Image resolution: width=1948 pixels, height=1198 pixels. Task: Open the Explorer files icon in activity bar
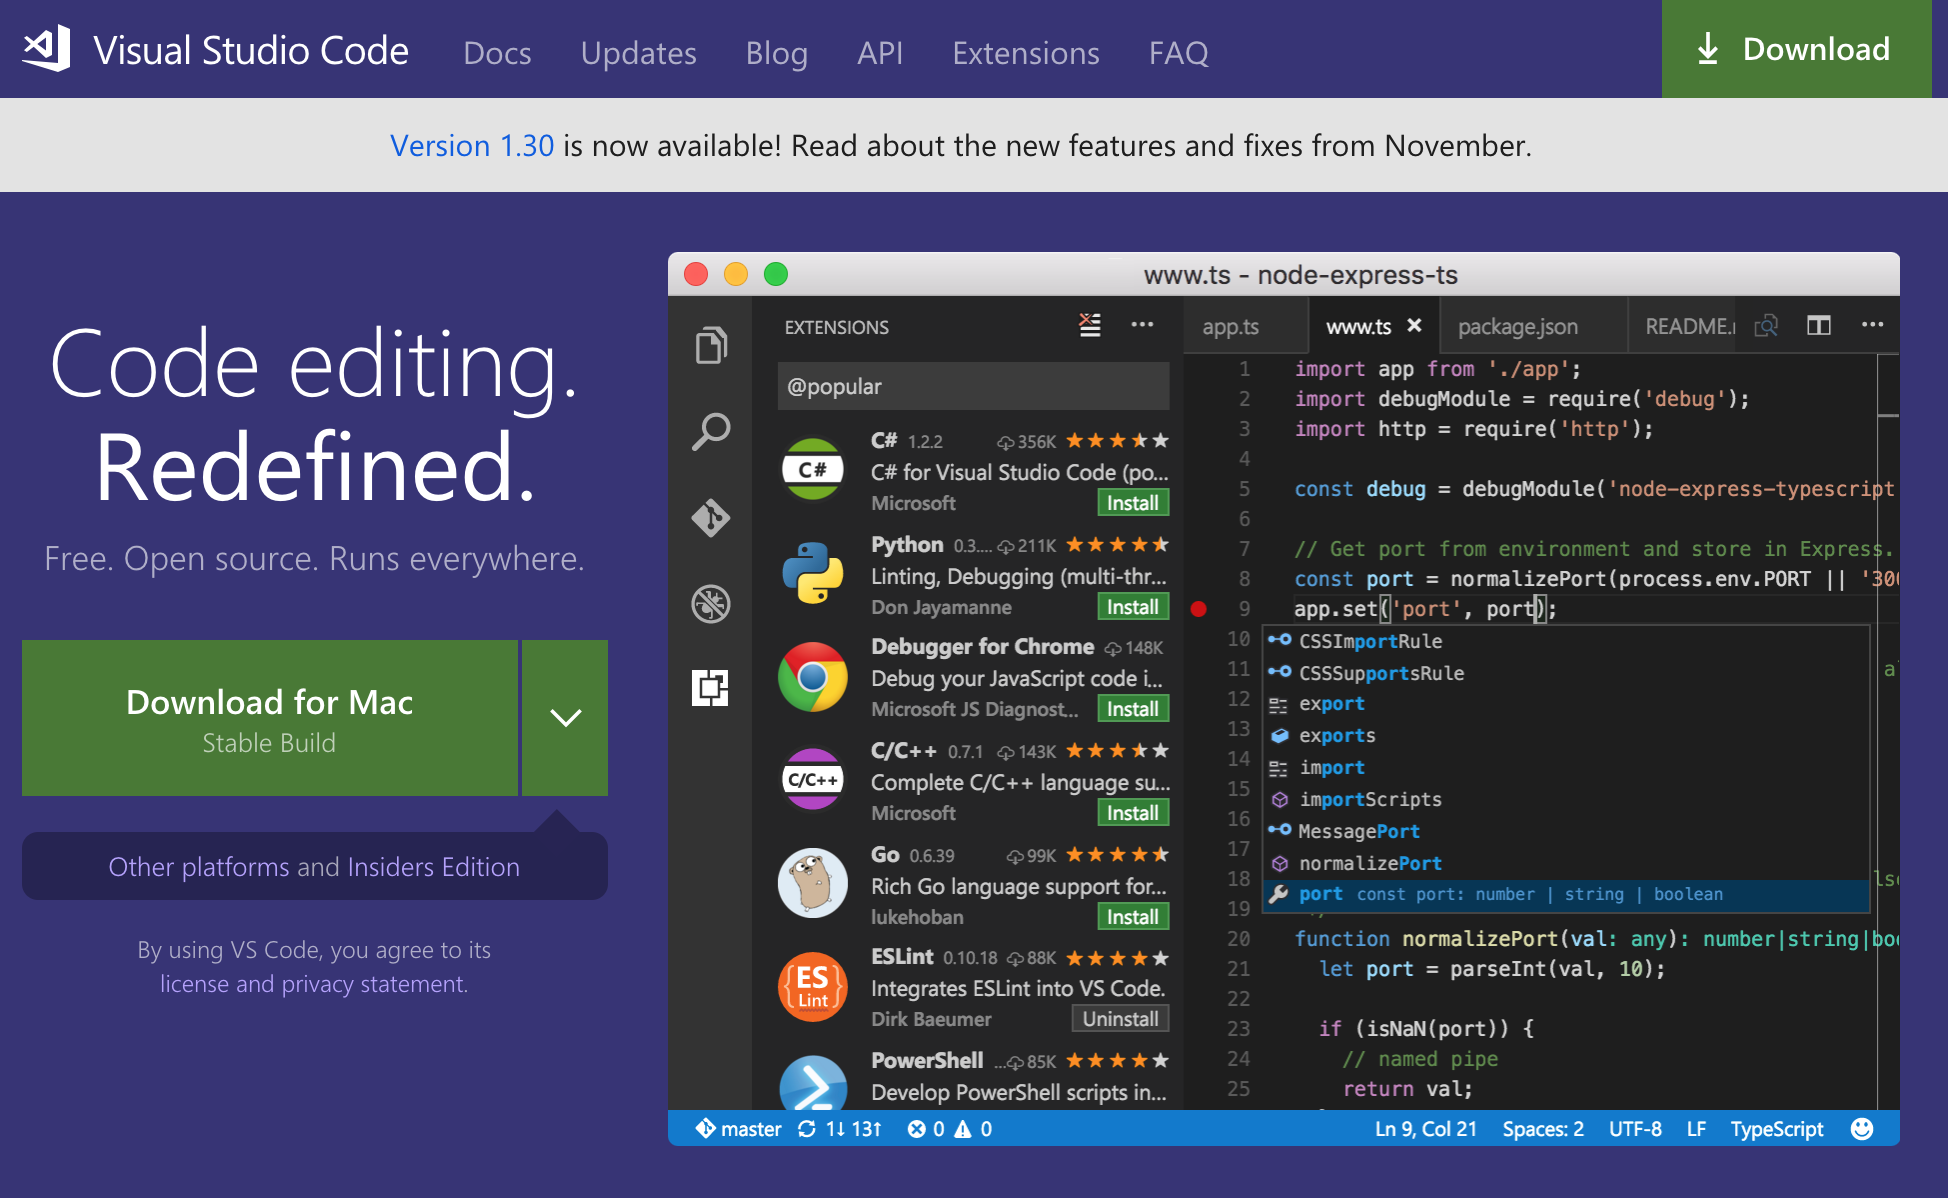pyautogui.click(x=711, y=346)
